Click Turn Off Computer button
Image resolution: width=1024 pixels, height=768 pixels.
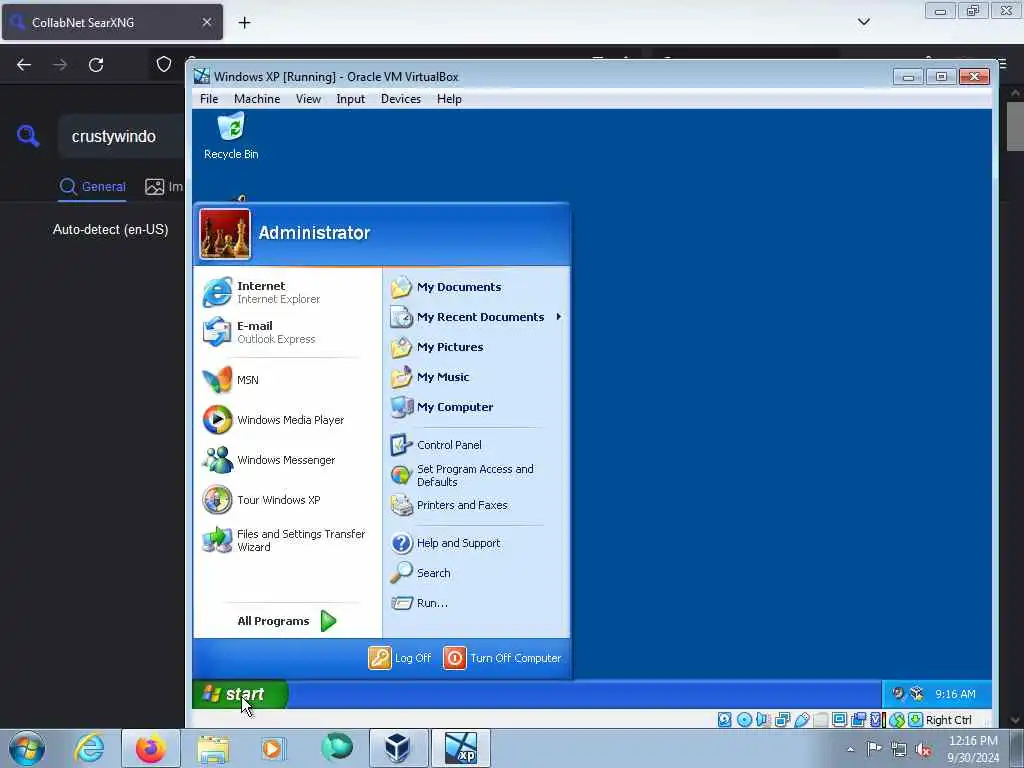502,658
